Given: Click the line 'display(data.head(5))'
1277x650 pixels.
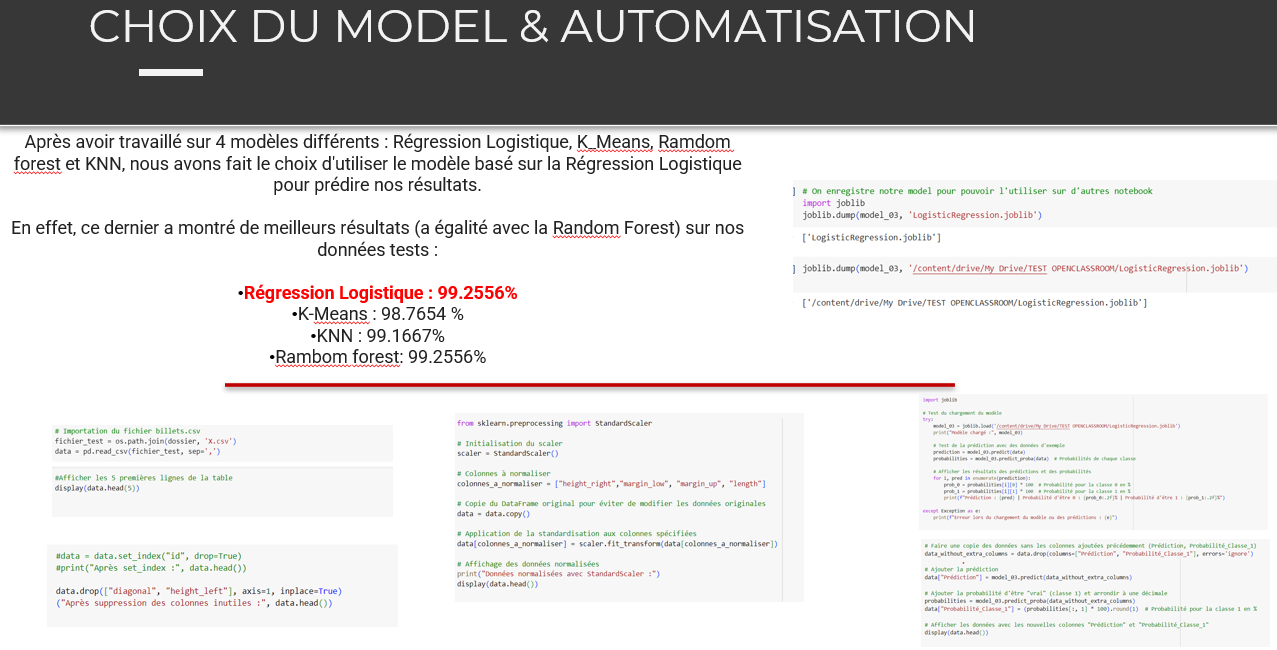Looking at the screenshot, I should pos(97,488).
